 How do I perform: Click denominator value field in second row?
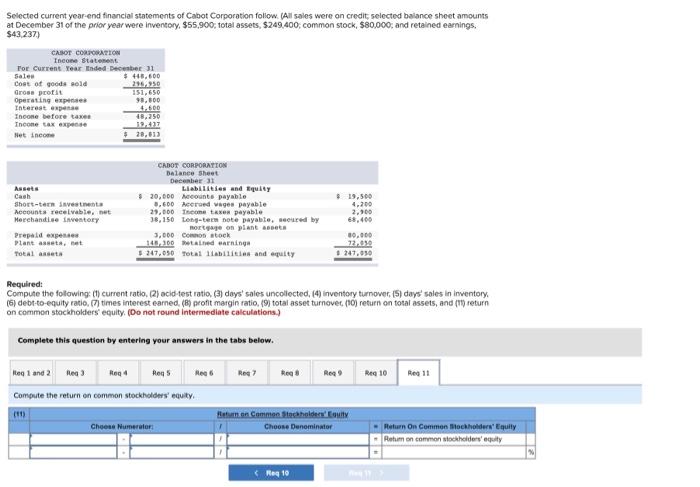pos(298,452)
